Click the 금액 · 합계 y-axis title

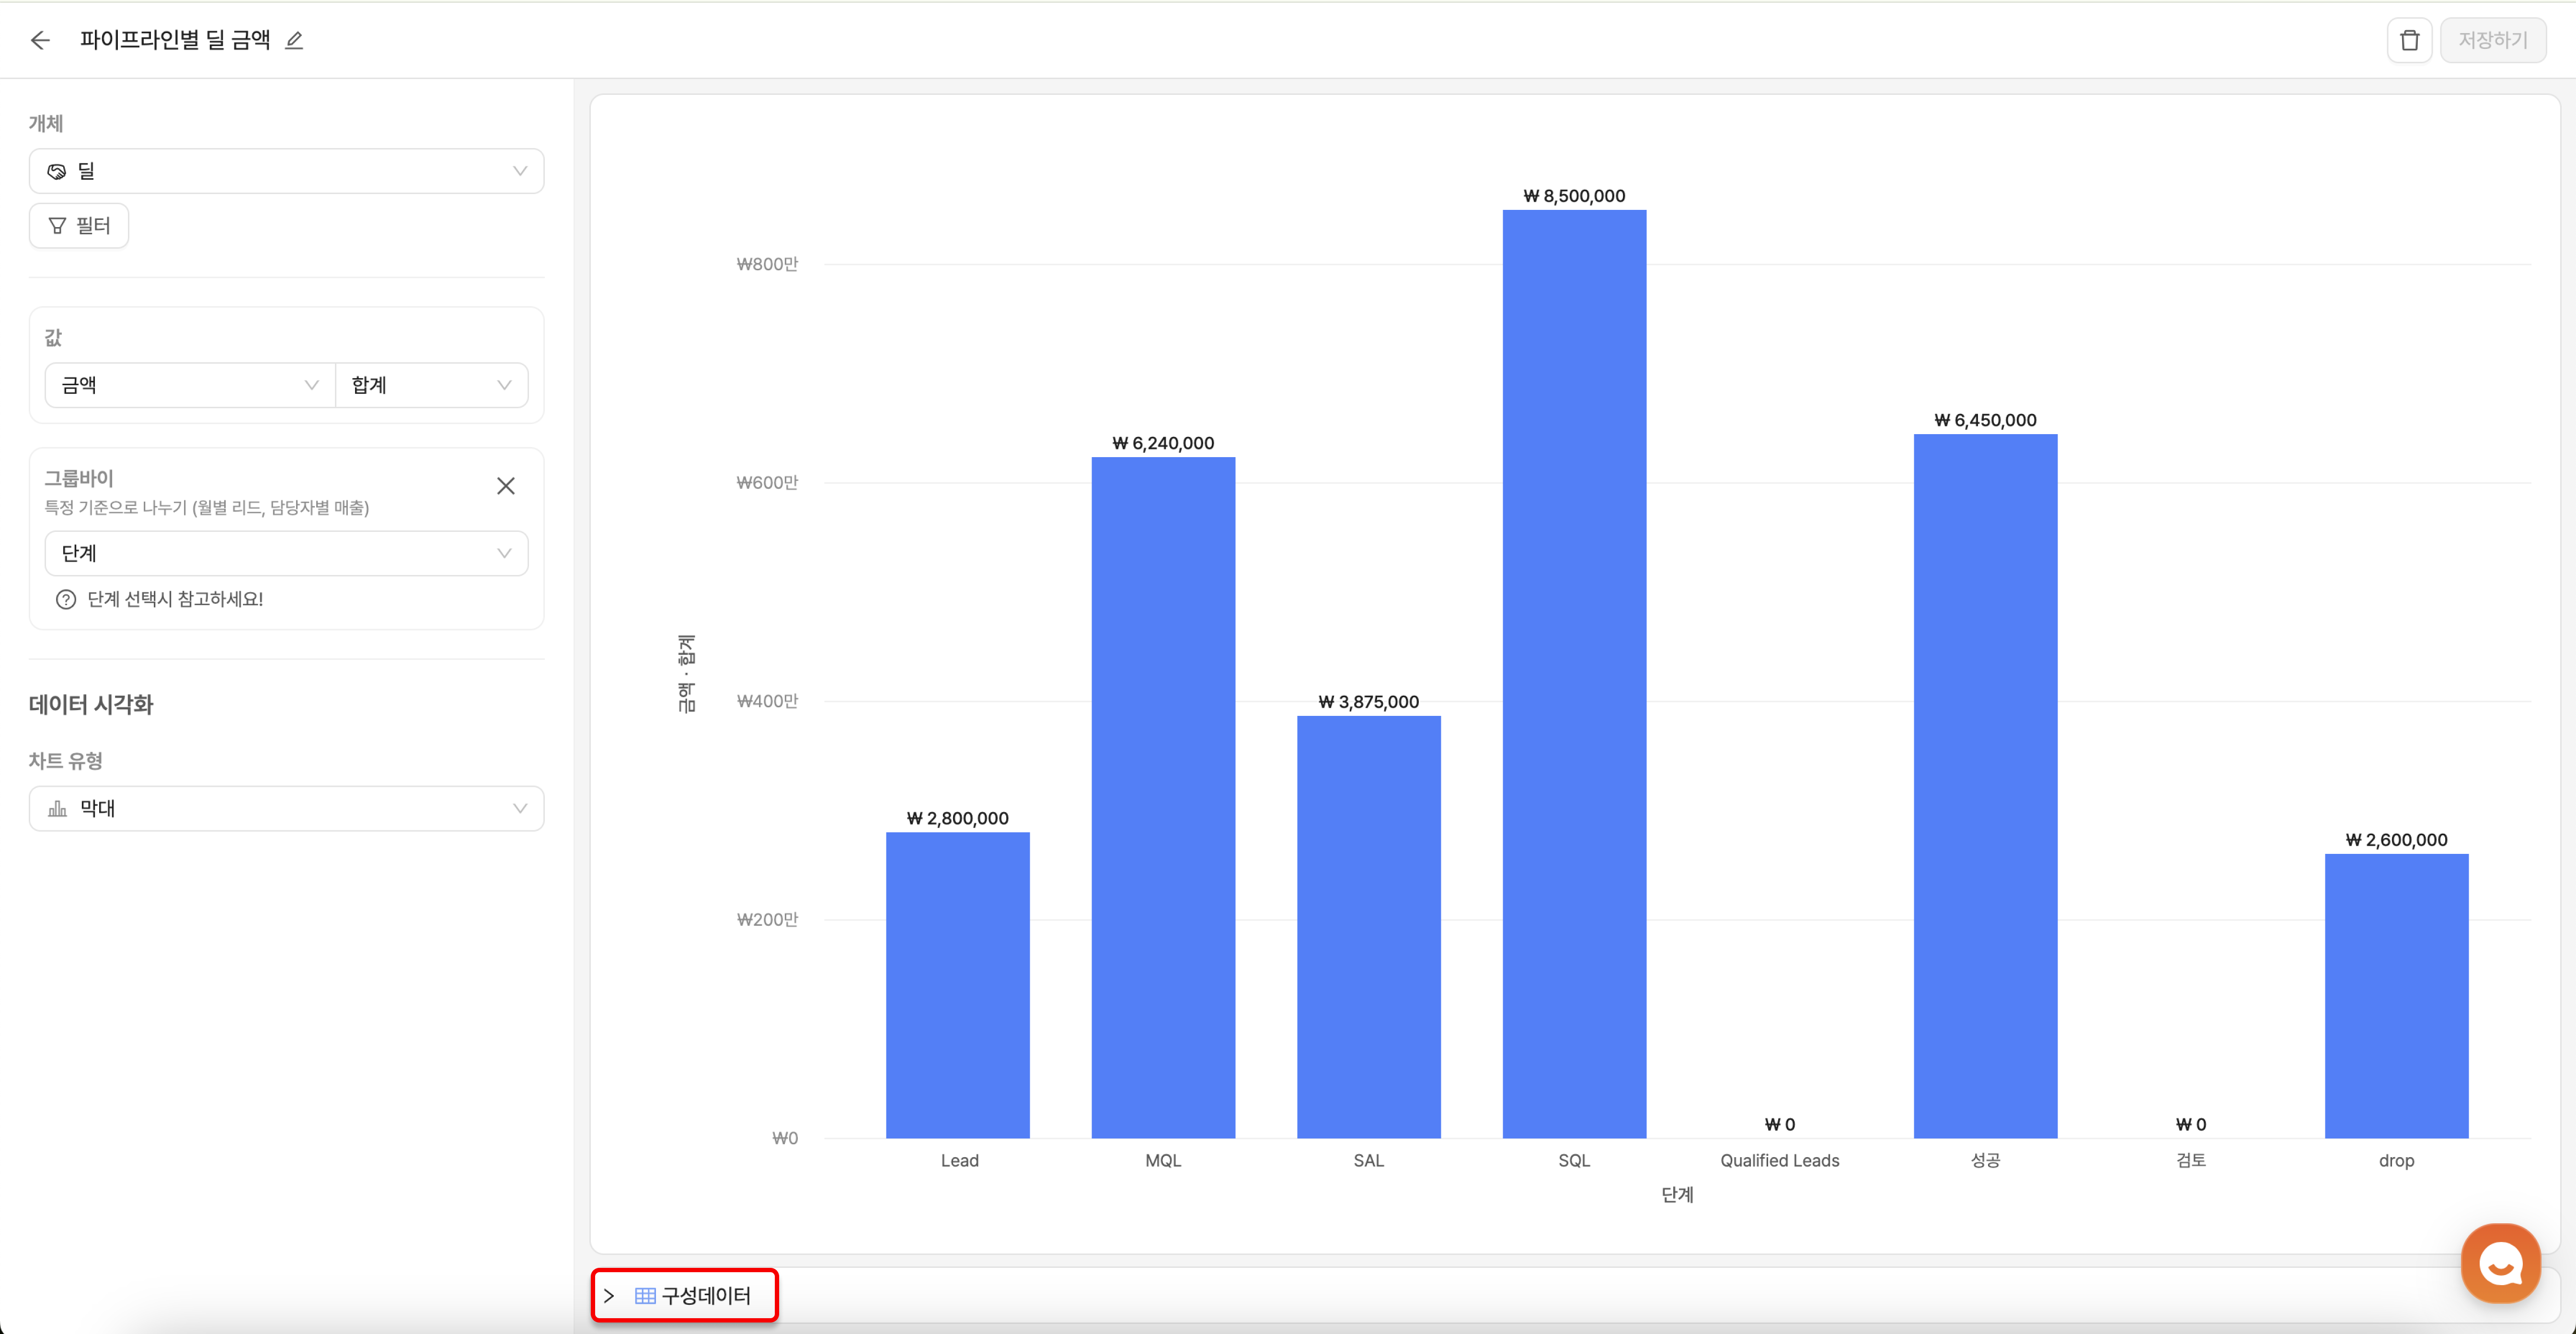click(686, 673)
